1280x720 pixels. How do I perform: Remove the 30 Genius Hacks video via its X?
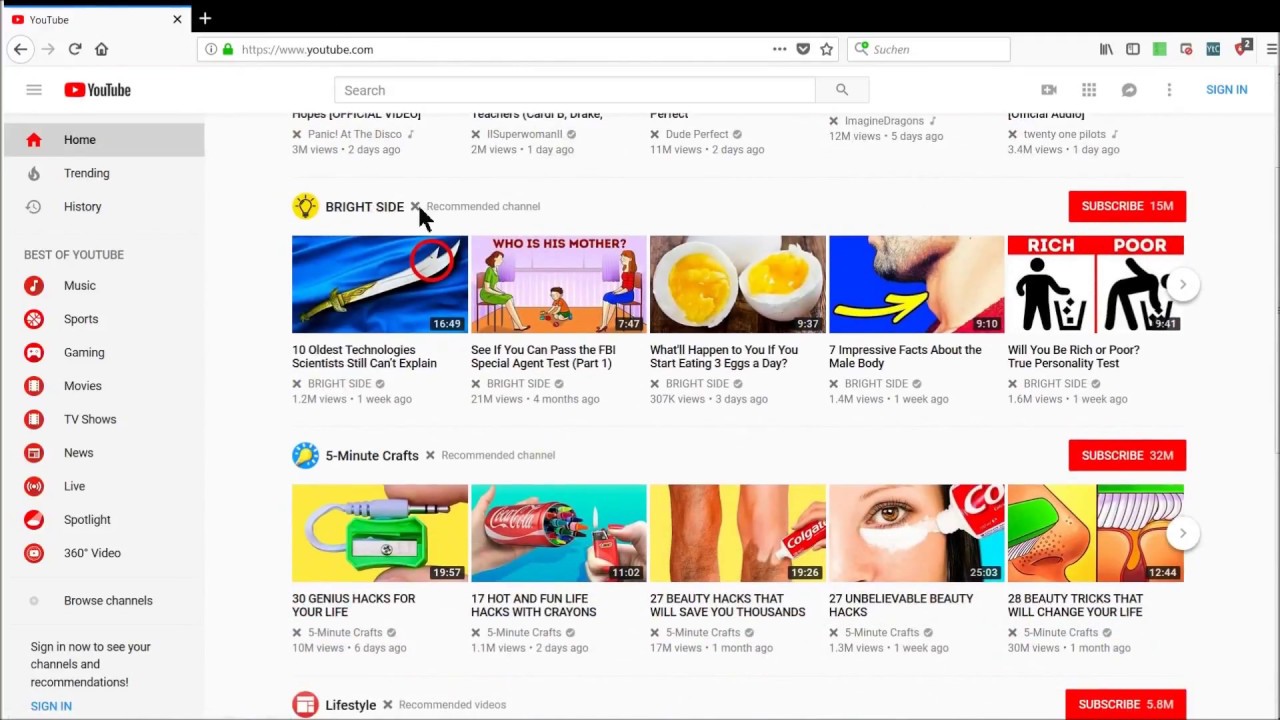[x=297, y=633]
